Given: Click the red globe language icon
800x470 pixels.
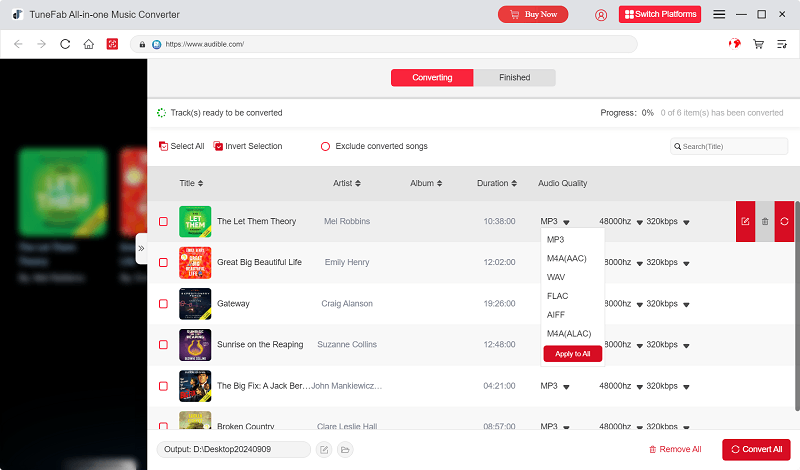Looking at the screenshot, I should click(735, 44).
